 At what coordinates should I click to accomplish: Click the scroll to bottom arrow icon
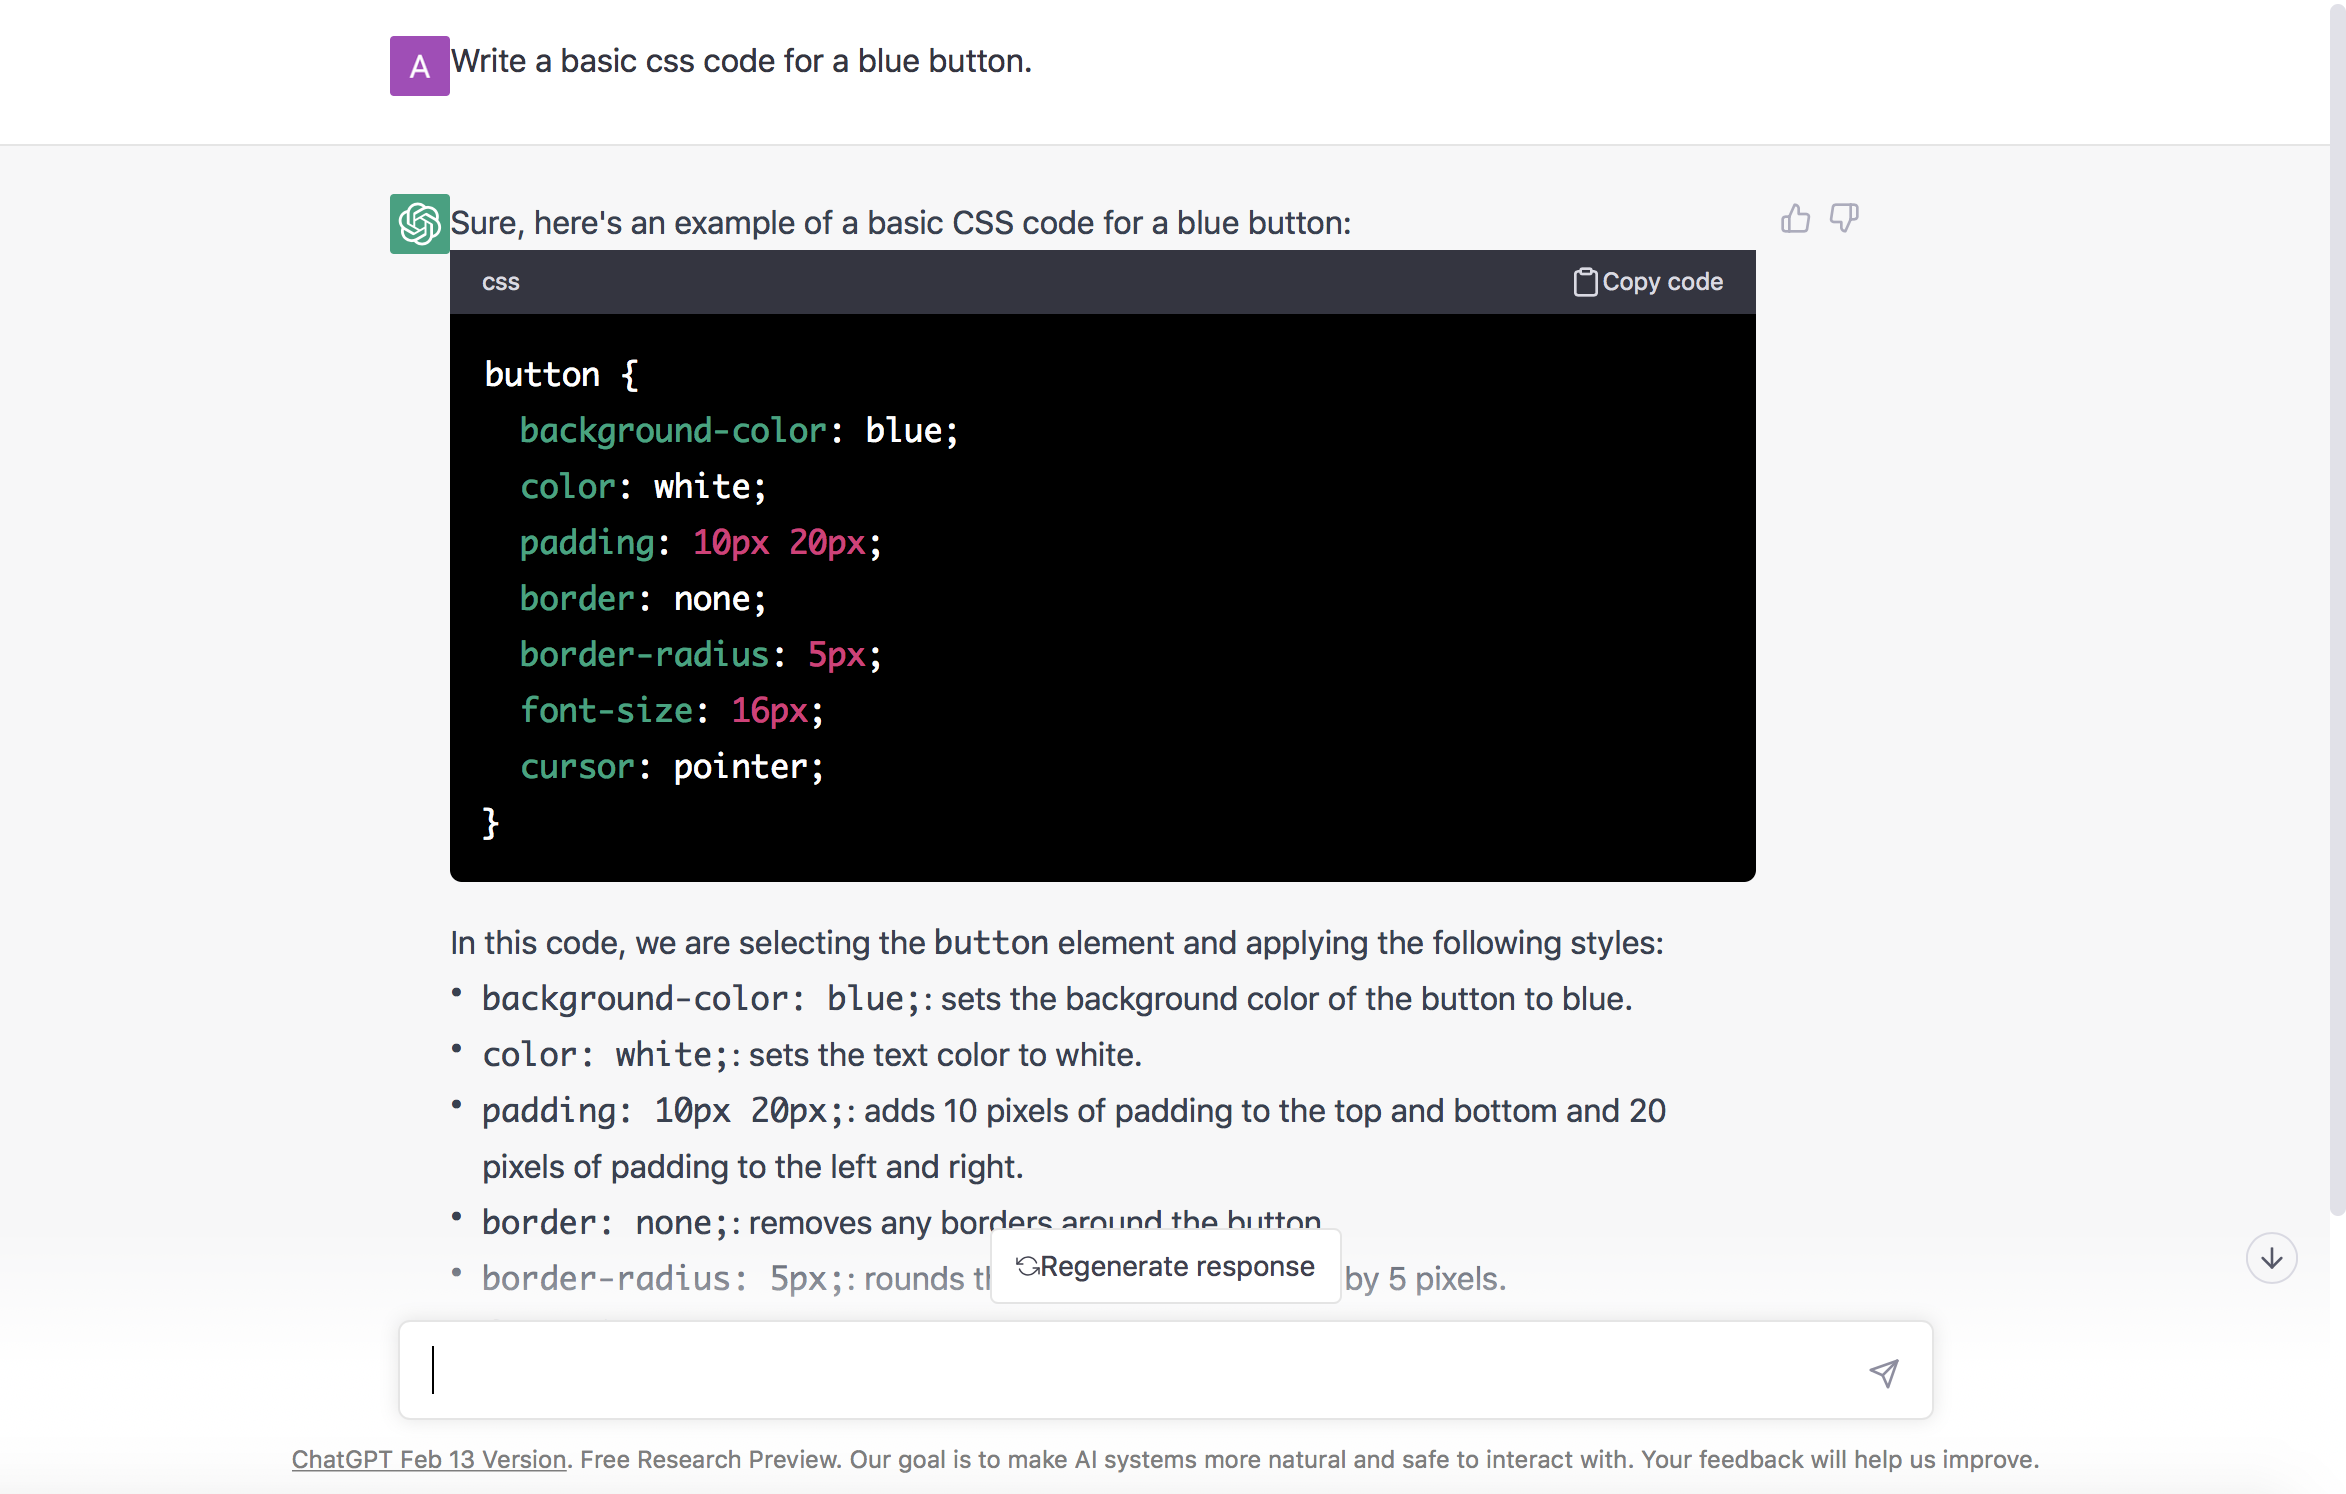click(2272, 1260)
